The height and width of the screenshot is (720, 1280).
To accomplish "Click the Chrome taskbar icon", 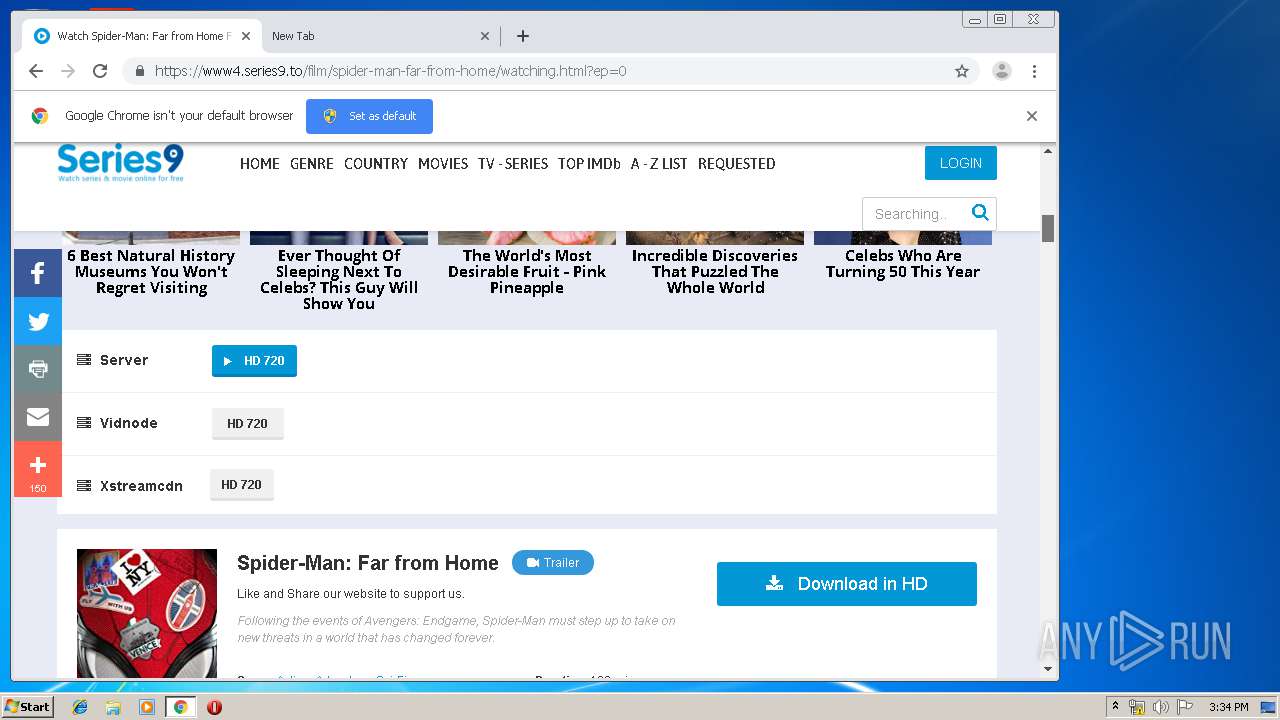I will click(x=180, y=707).
